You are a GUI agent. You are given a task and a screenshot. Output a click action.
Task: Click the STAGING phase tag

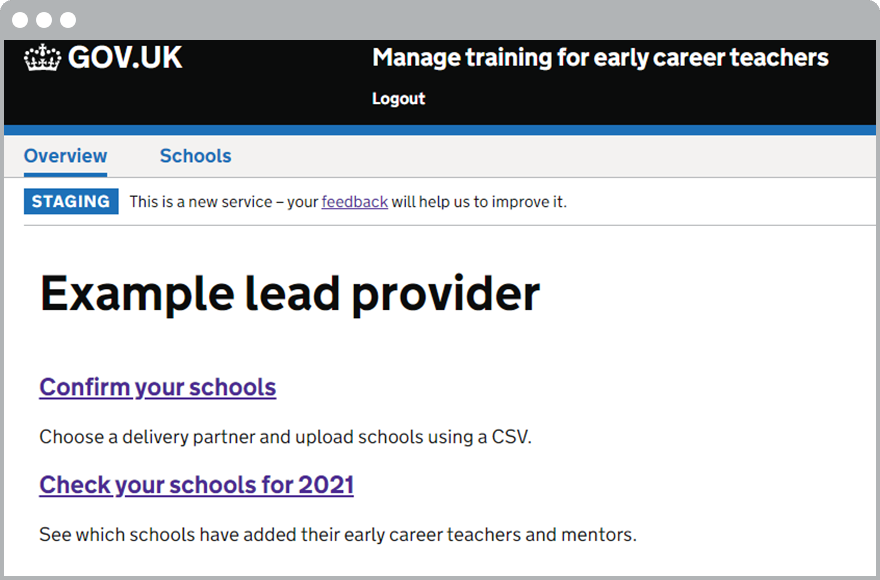tap(71, 202)
